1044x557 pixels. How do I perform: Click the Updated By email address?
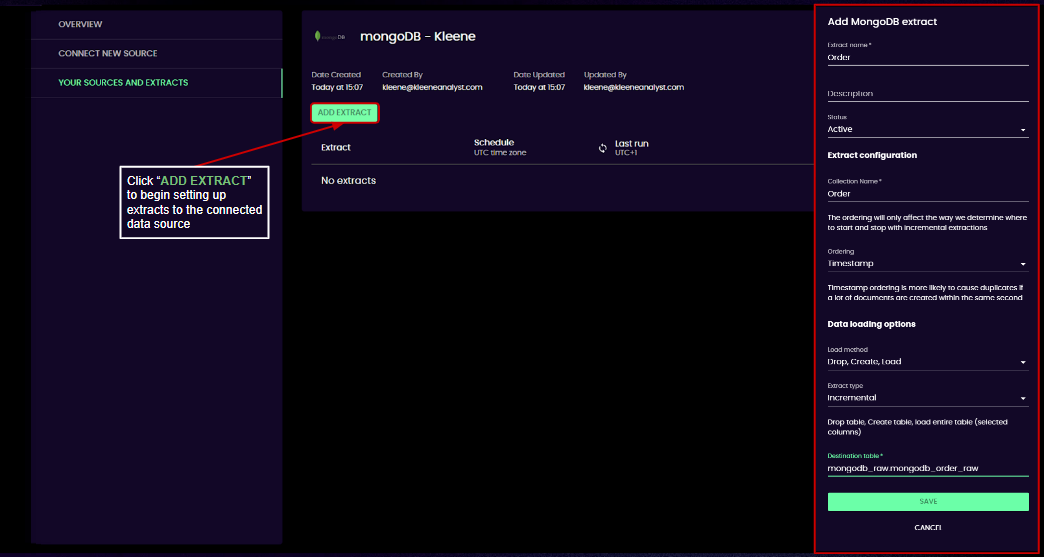pyautogui.click(x=634, y=87)
